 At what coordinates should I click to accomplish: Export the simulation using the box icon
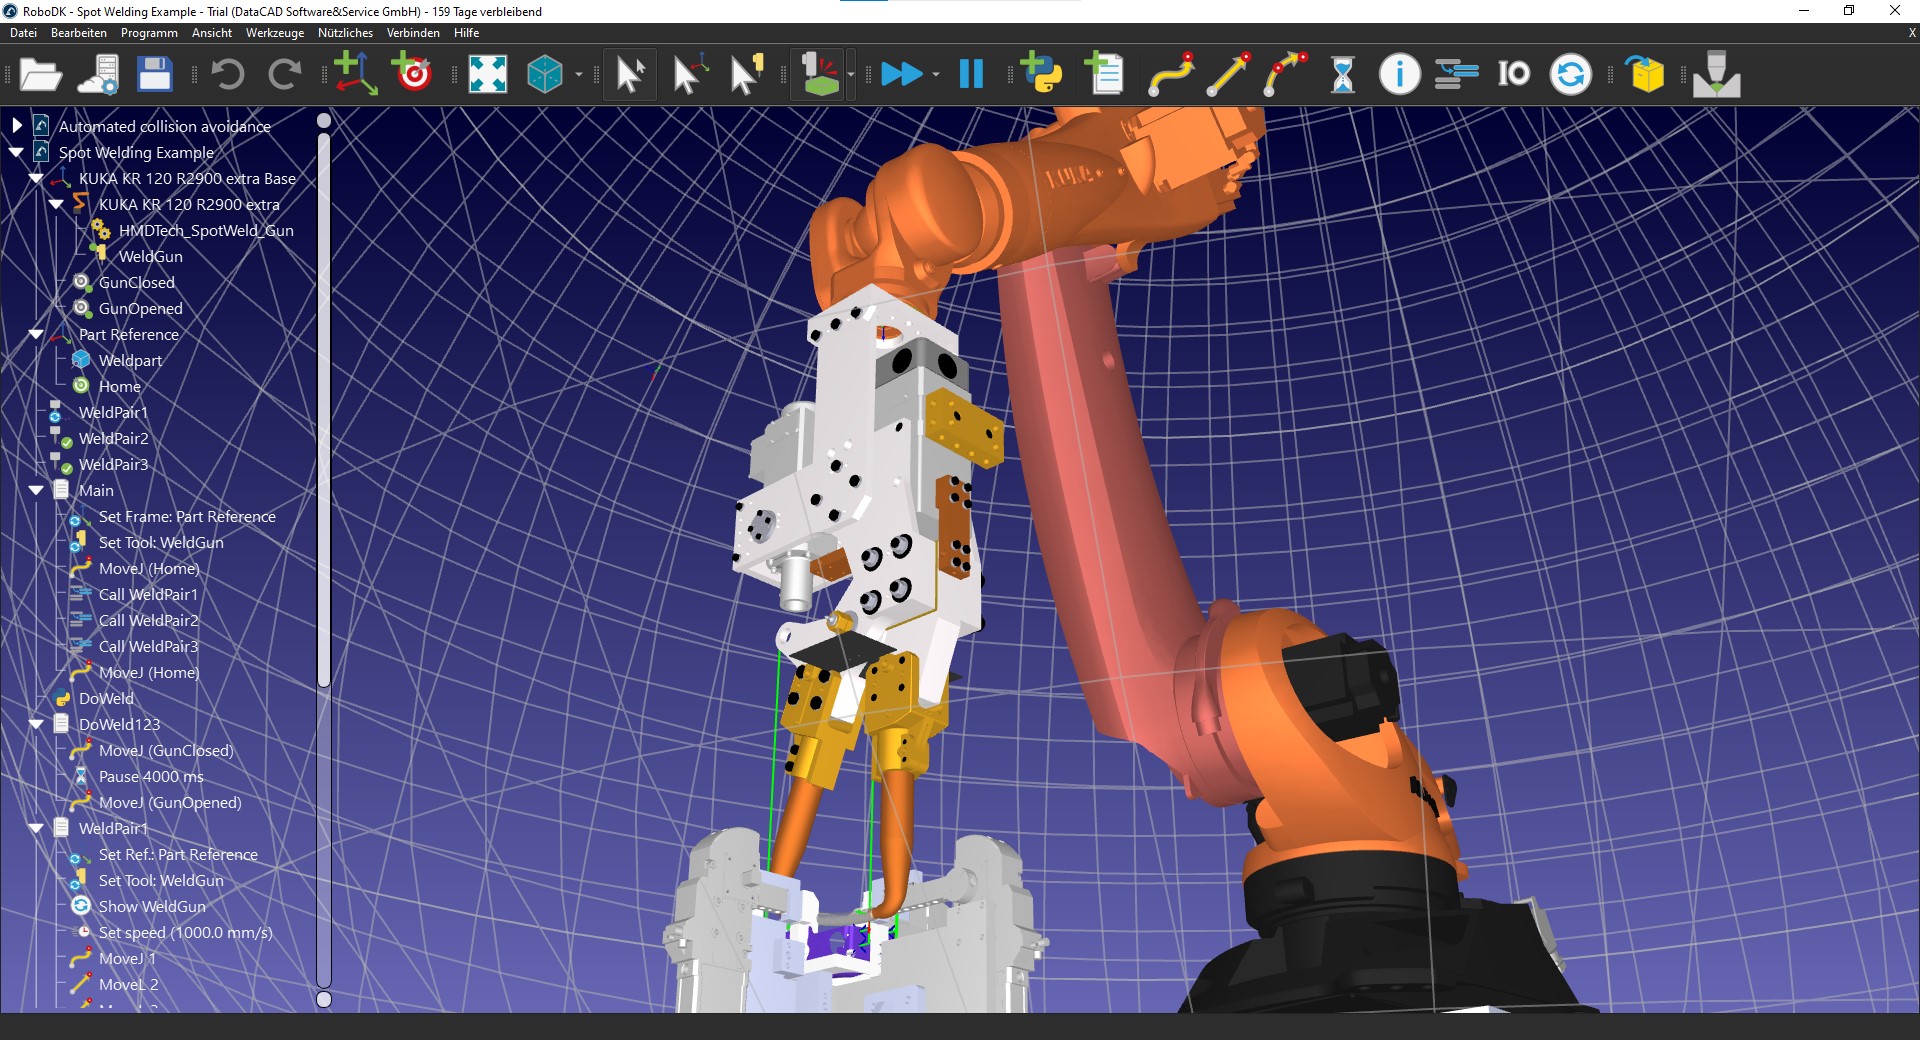click(1644, 74)
